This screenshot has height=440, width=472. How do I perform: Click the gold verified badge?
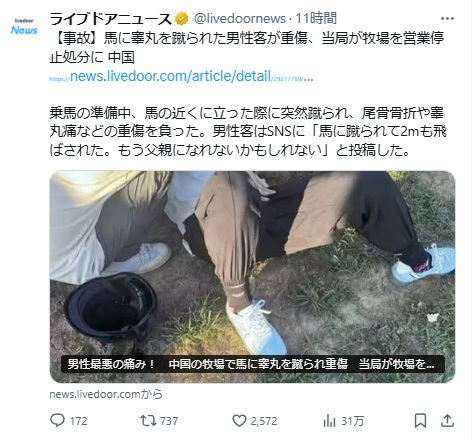pyautogui.click(x=182, y=19)
